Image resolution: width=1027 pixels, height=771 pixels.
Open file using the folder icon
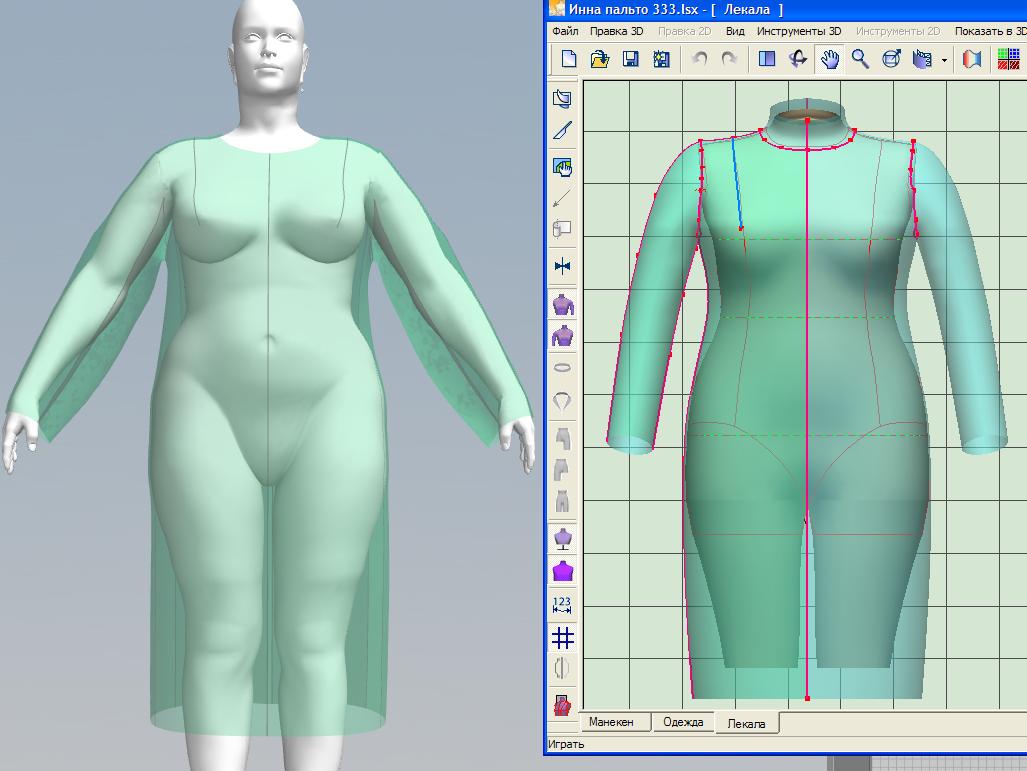(x=599, y=59)
